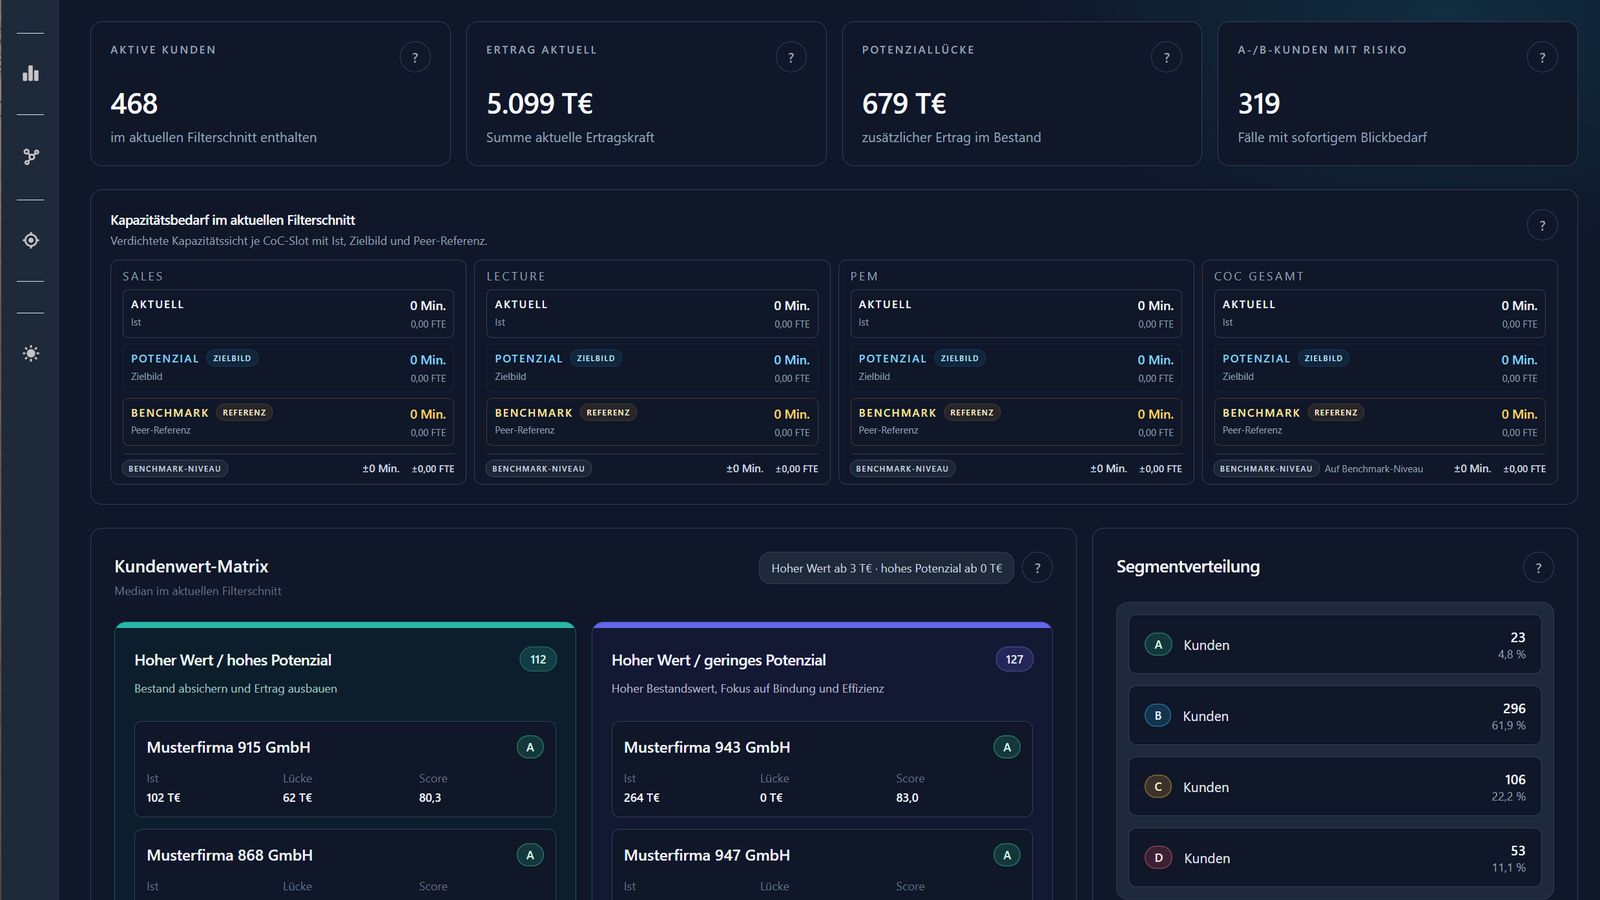This screenshot has height=900, width=1600.
Task: Toggle the sun theme icon in sidebar
Action: (31, 353)
